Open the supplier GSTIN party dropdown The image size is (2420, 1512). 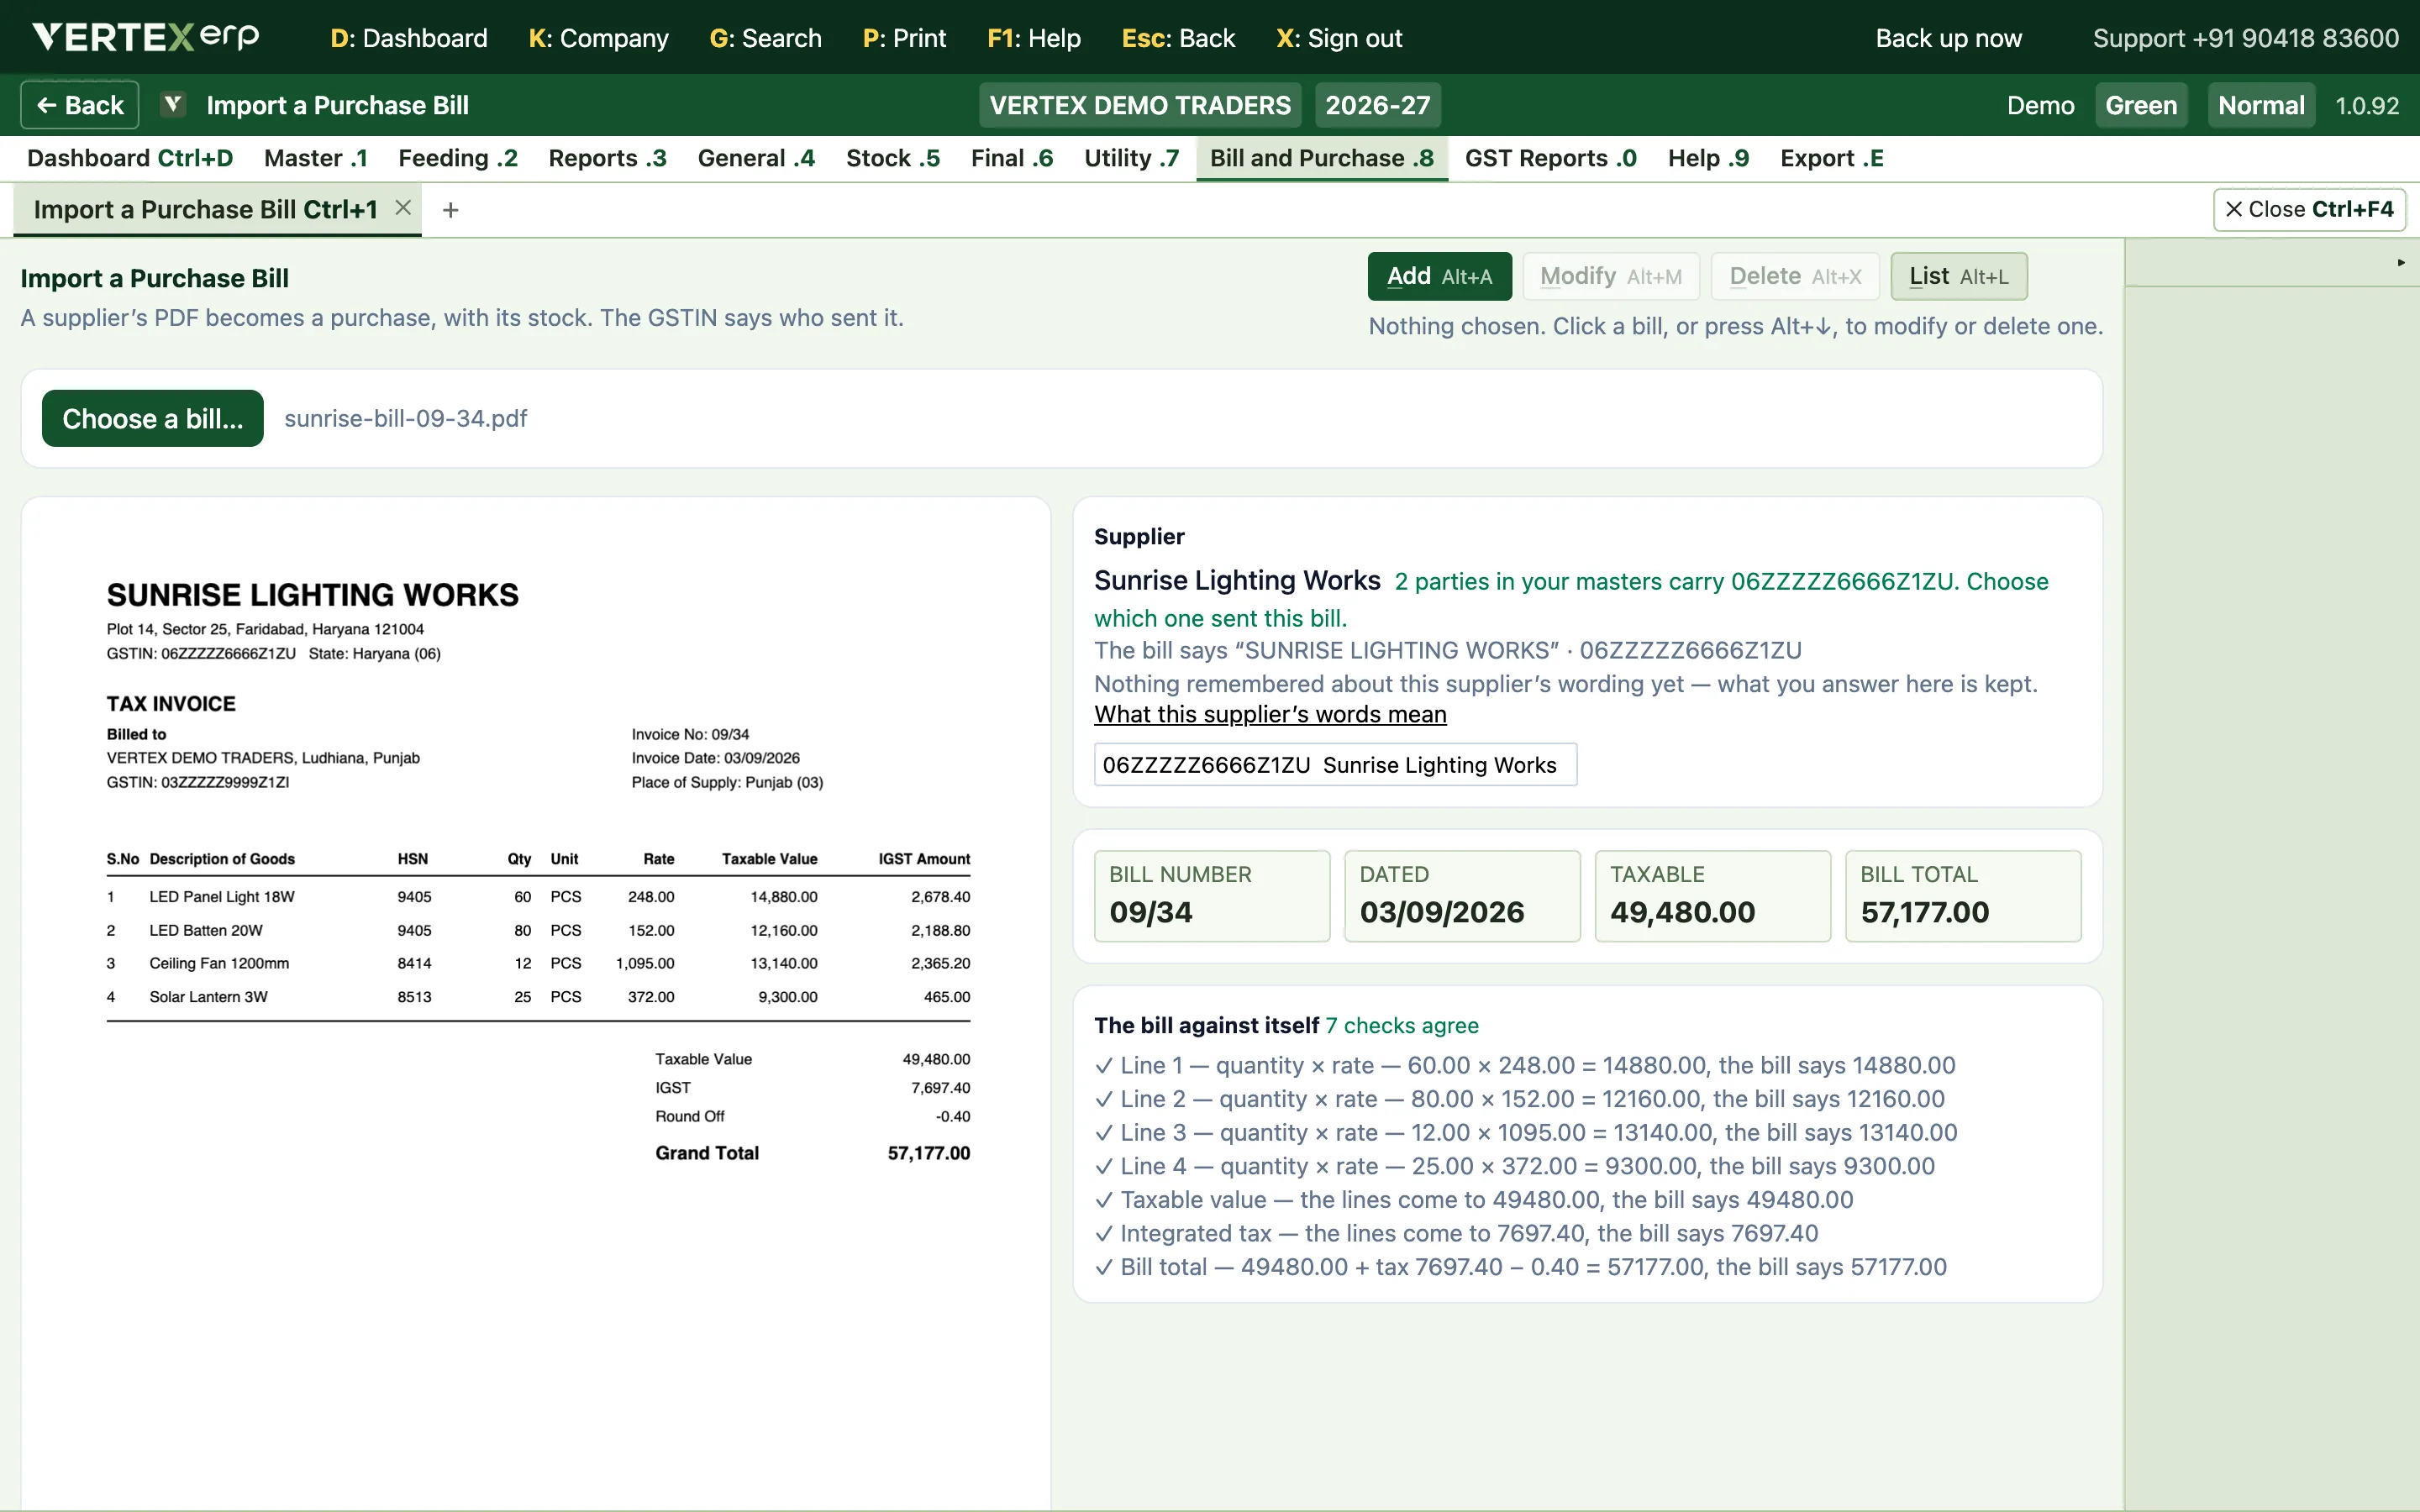pyautogui.click(x=1335, y=765)
